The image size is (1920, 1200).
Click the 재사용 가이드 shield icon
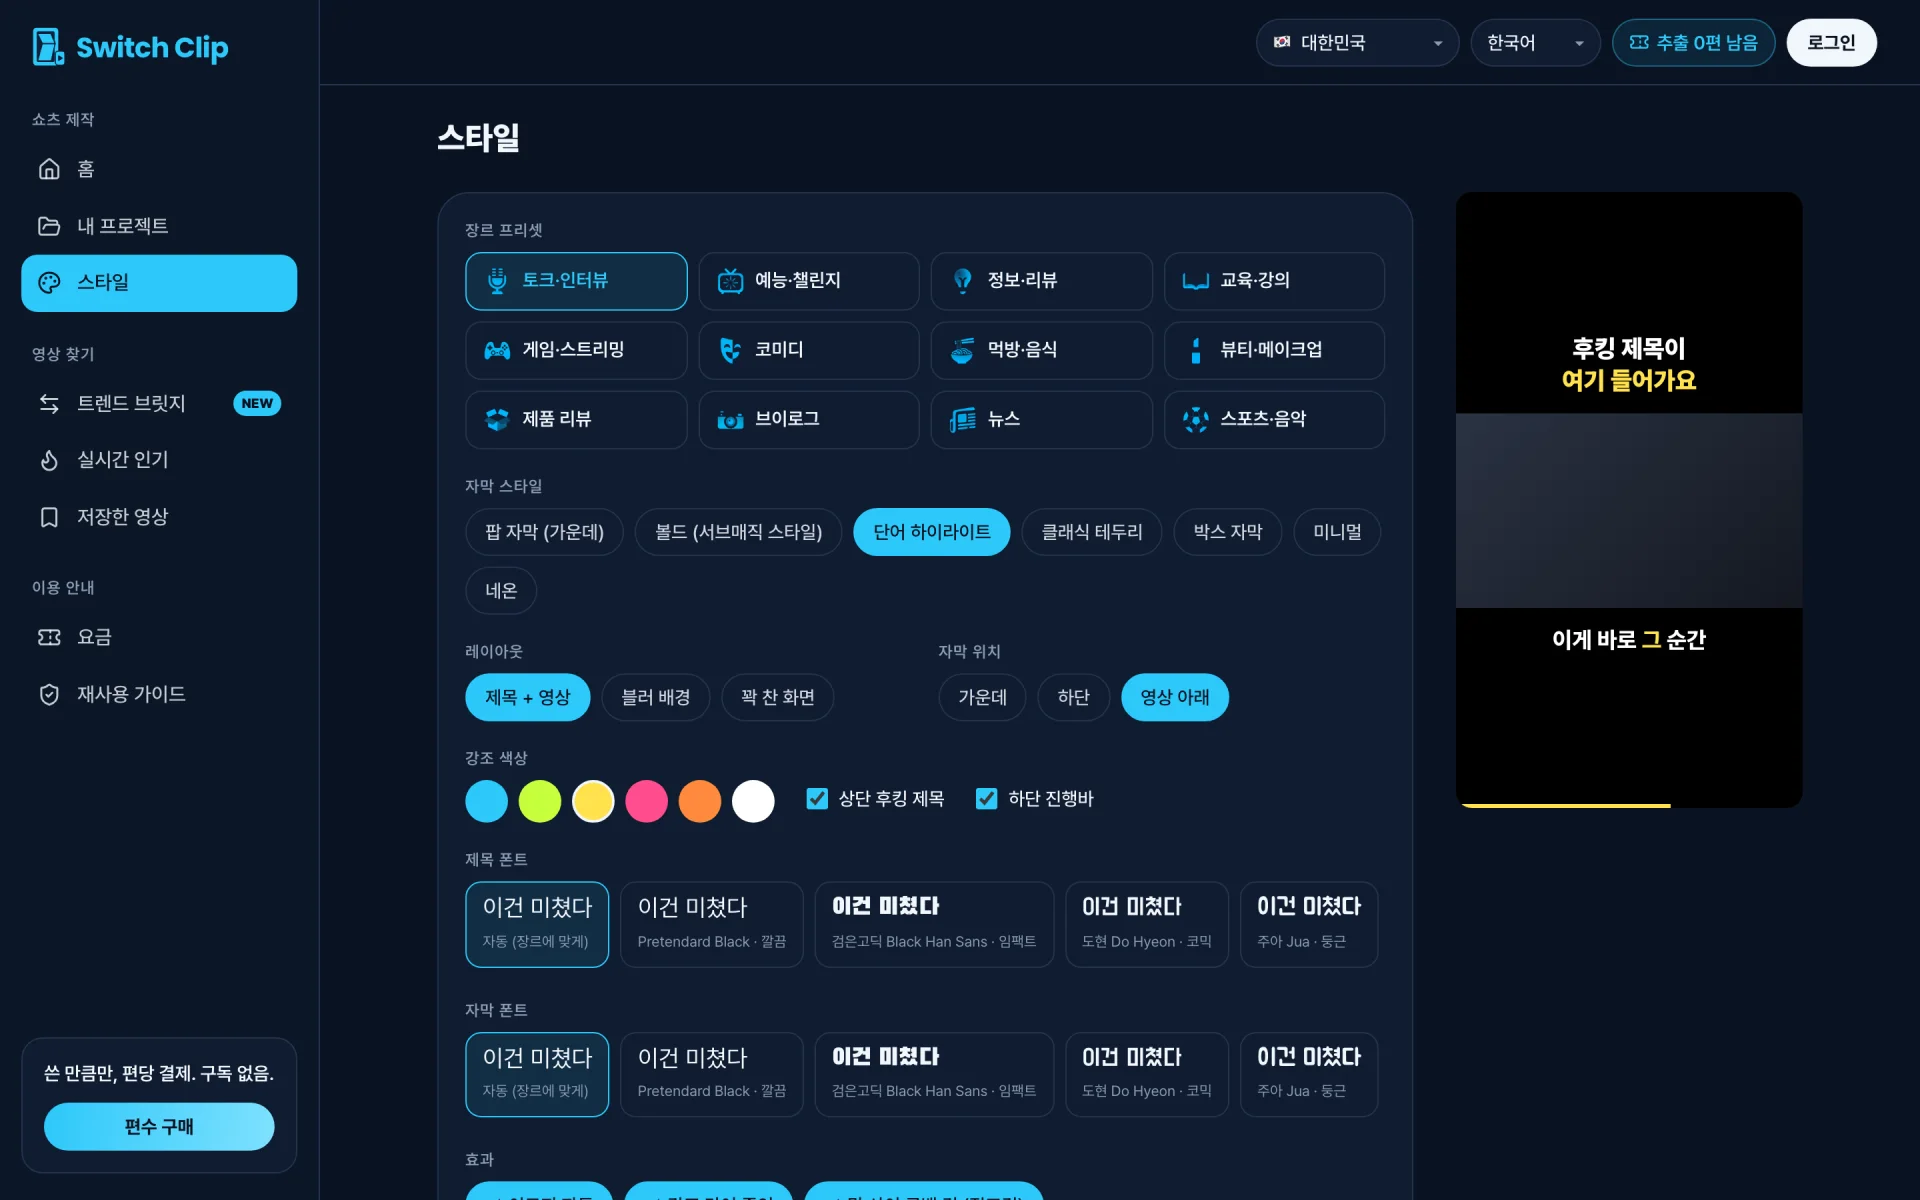coord(49,694)
